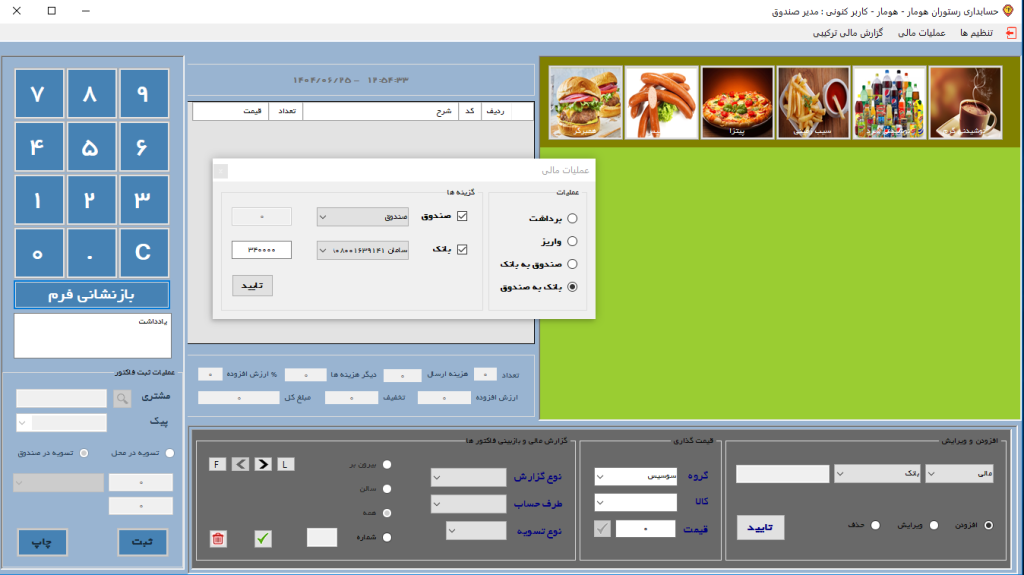Click the چاپ print button
This screenshot has width=1024, height=575.
(42, 541)
